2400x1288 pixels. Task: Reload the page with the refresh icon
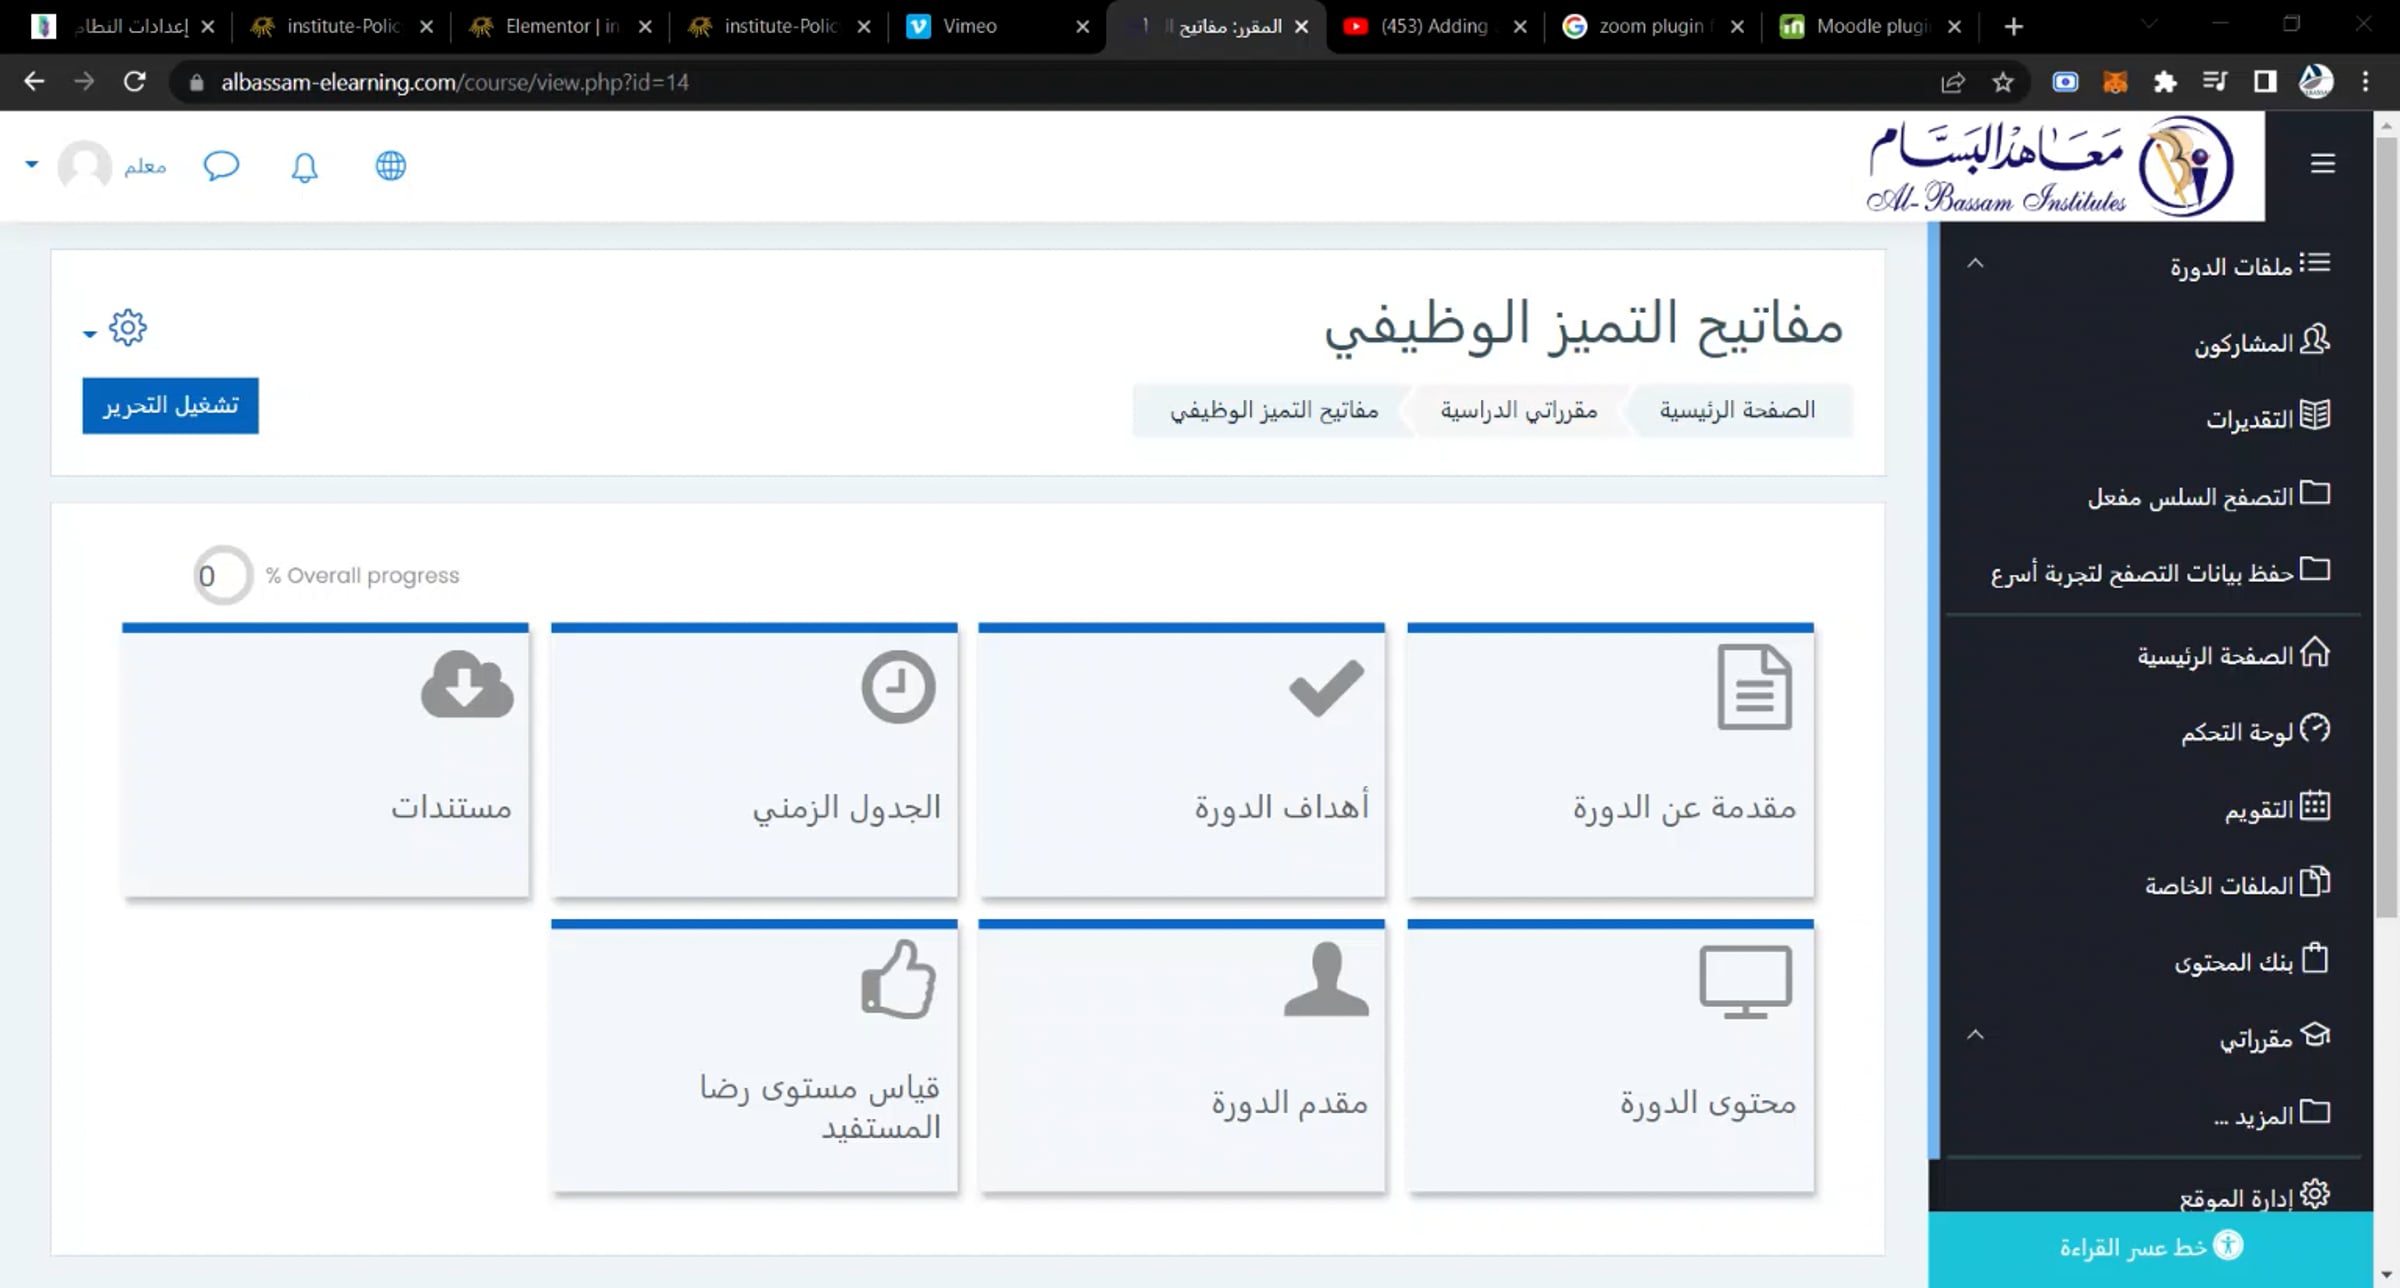[135, 82]
